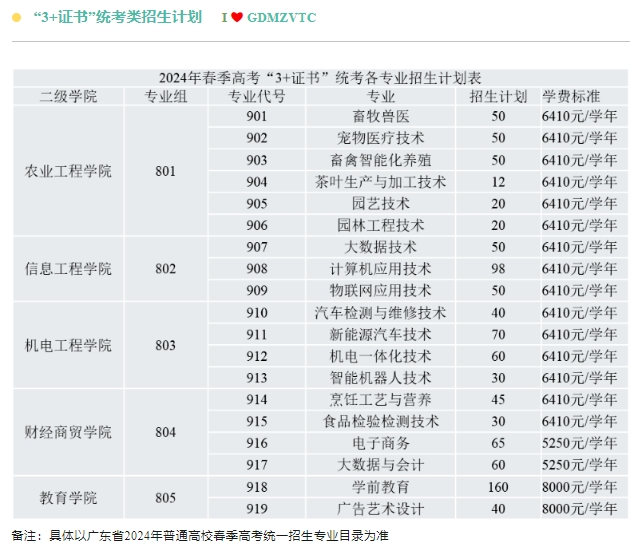640x554 pixels.
Task: Select the major 畜禽智能化养殖
Action: click(381, 160)
